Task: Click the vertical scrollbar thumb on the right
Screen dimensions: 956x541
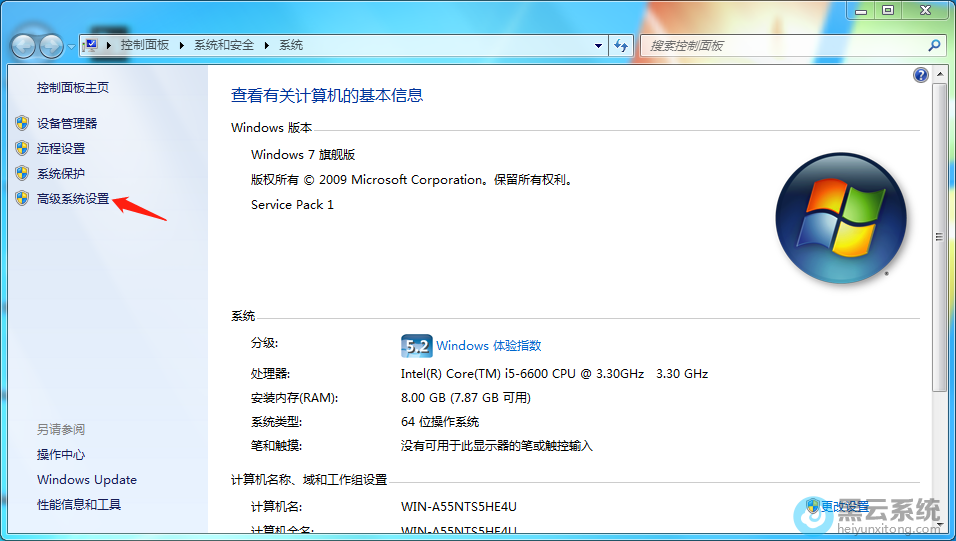Action: [938, 237]
